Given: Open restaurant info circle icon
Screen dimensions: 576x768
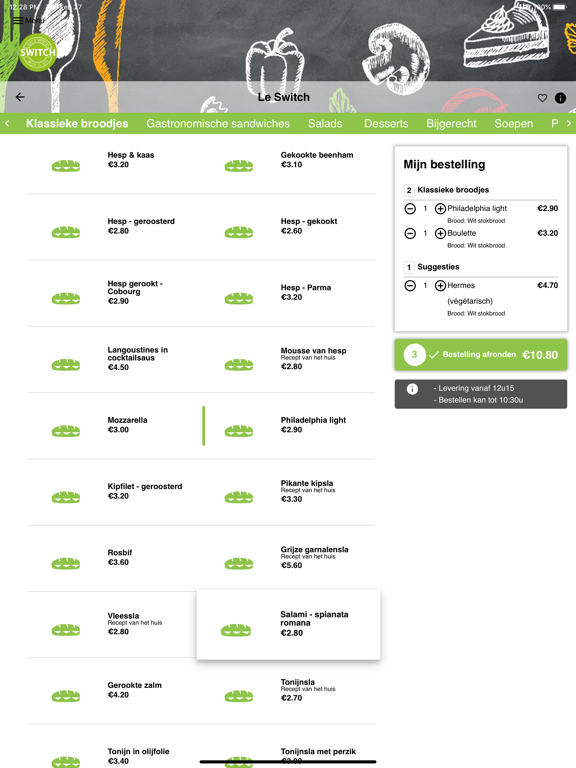Looking at the screenshot, I should [560, 98].
